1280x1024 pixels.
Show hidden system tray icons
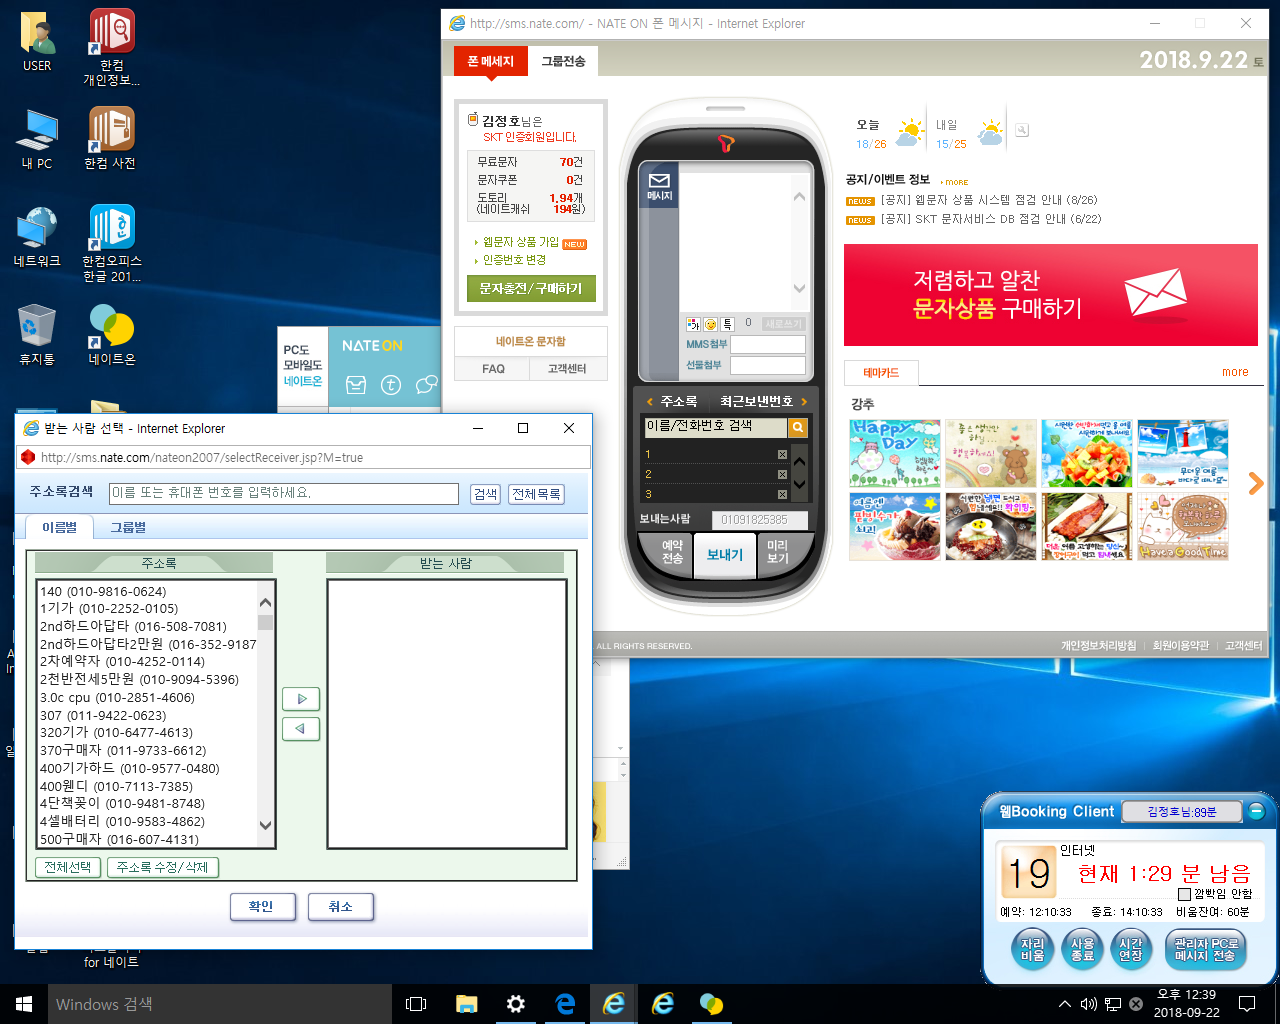point(1065,1004)
